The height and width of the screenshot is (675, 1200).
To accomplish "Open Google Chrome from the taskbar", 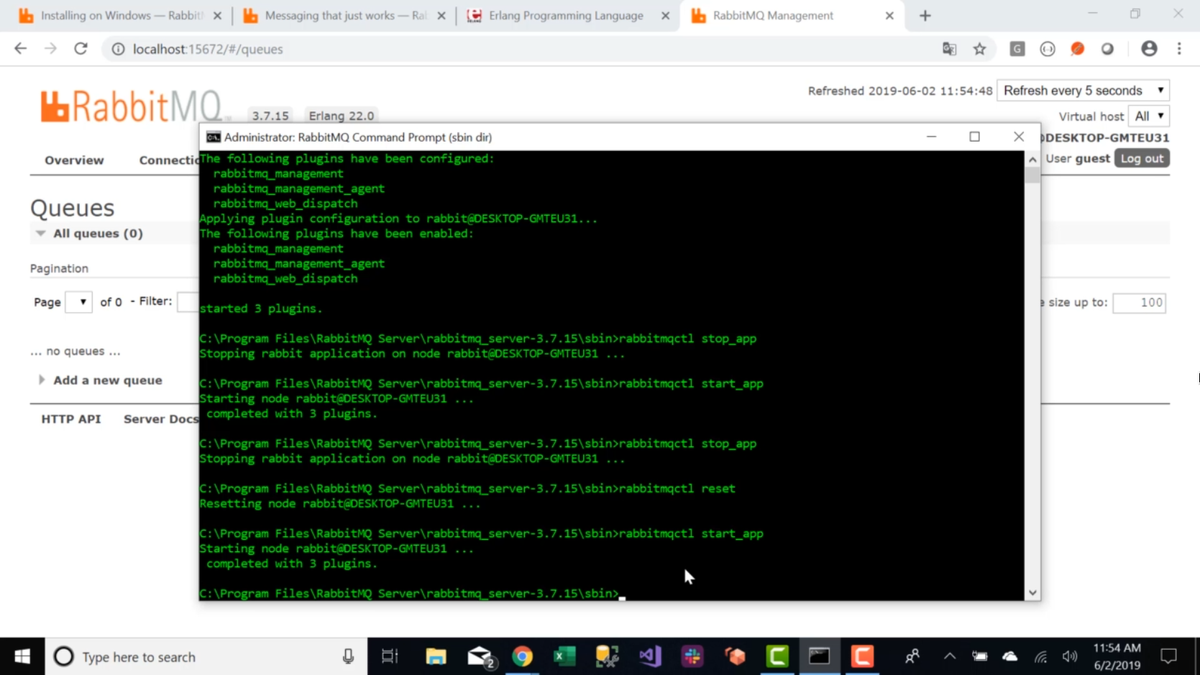I will 522,657.
